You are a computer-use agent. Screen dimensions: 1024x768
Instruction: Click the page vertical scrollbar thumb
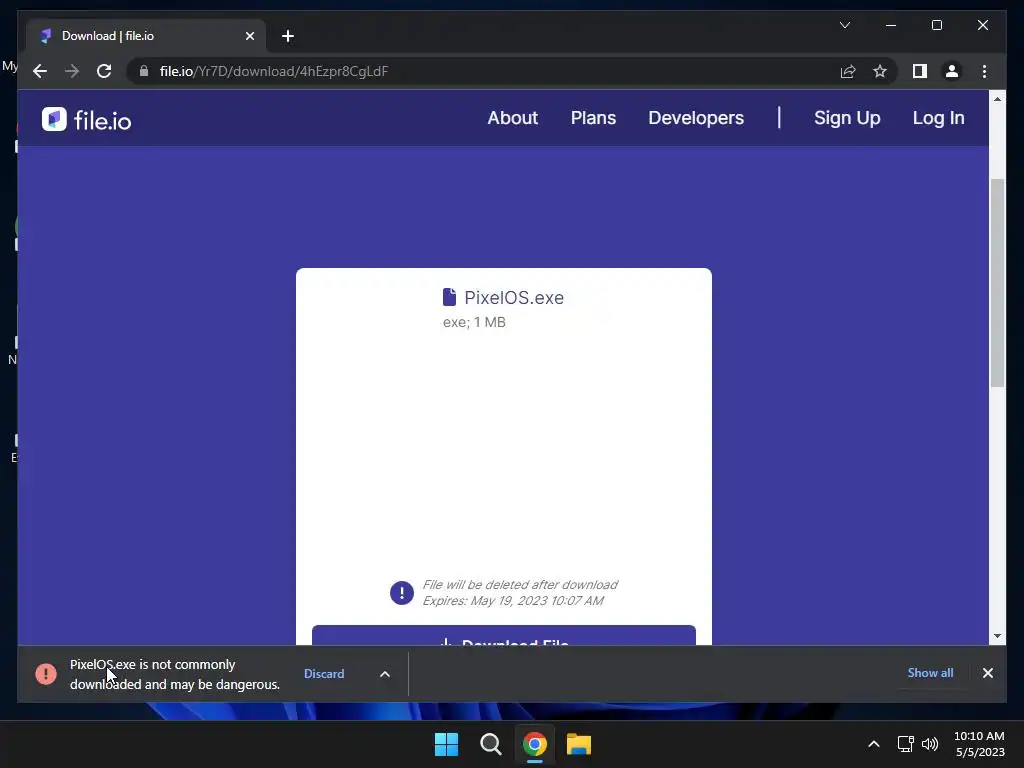[x=997, y=283]
